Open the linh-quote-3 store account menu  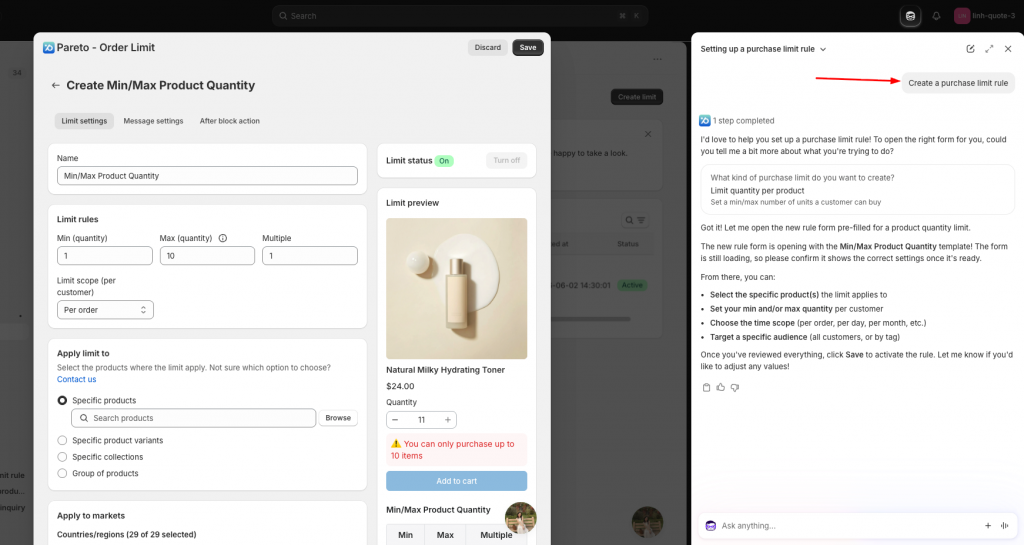coord(984,16)
